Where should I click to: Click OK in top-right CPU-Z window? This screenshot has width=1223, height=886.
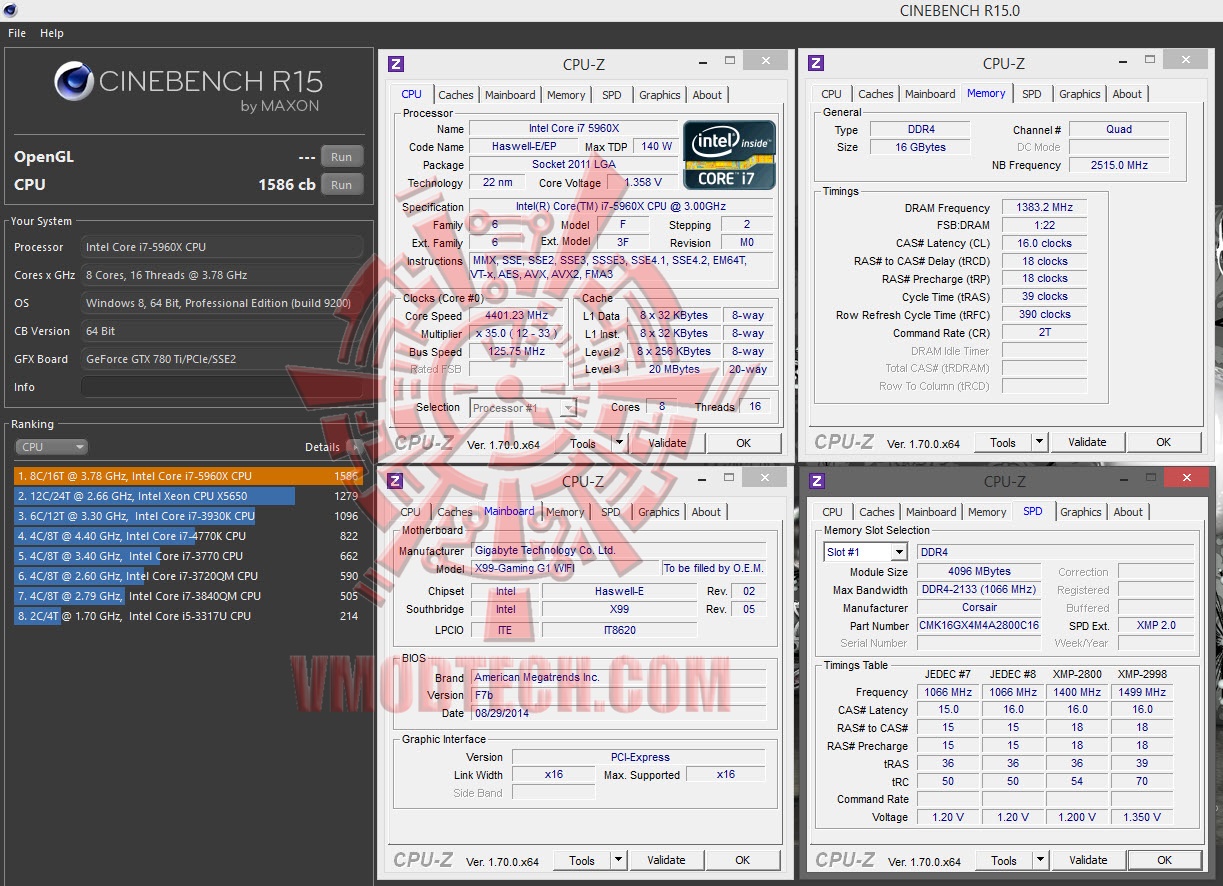pos(1163,442)
